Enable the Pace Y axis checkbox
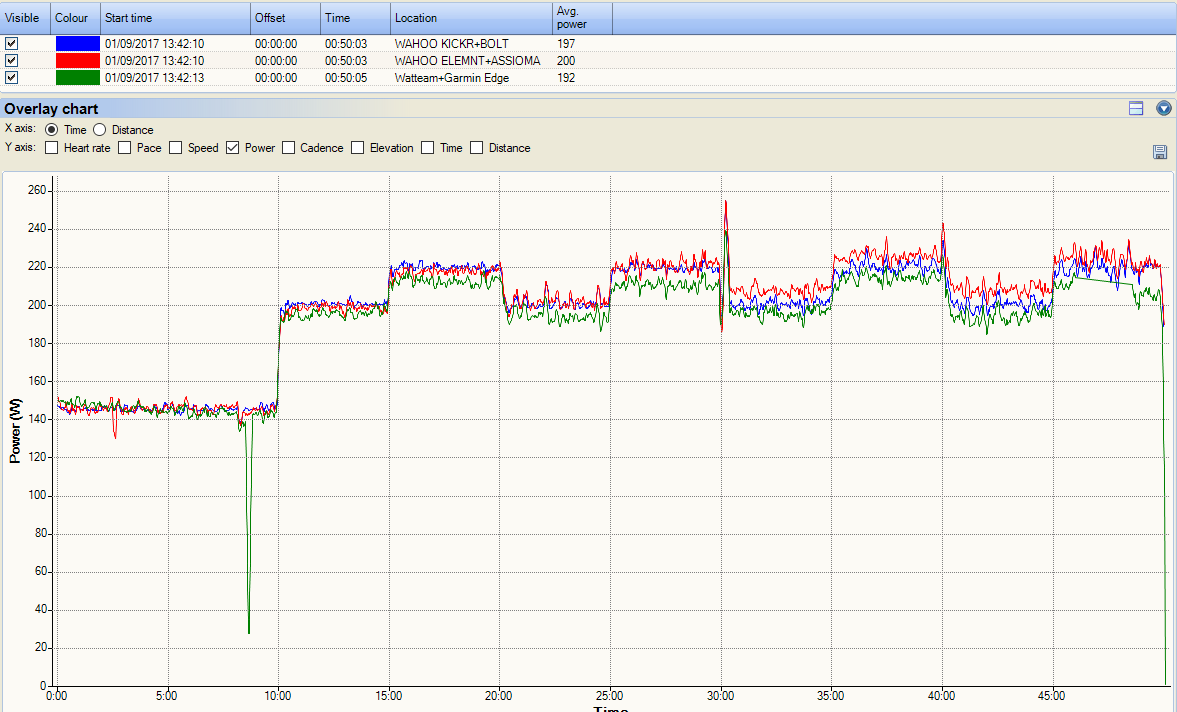 (125, 148)
